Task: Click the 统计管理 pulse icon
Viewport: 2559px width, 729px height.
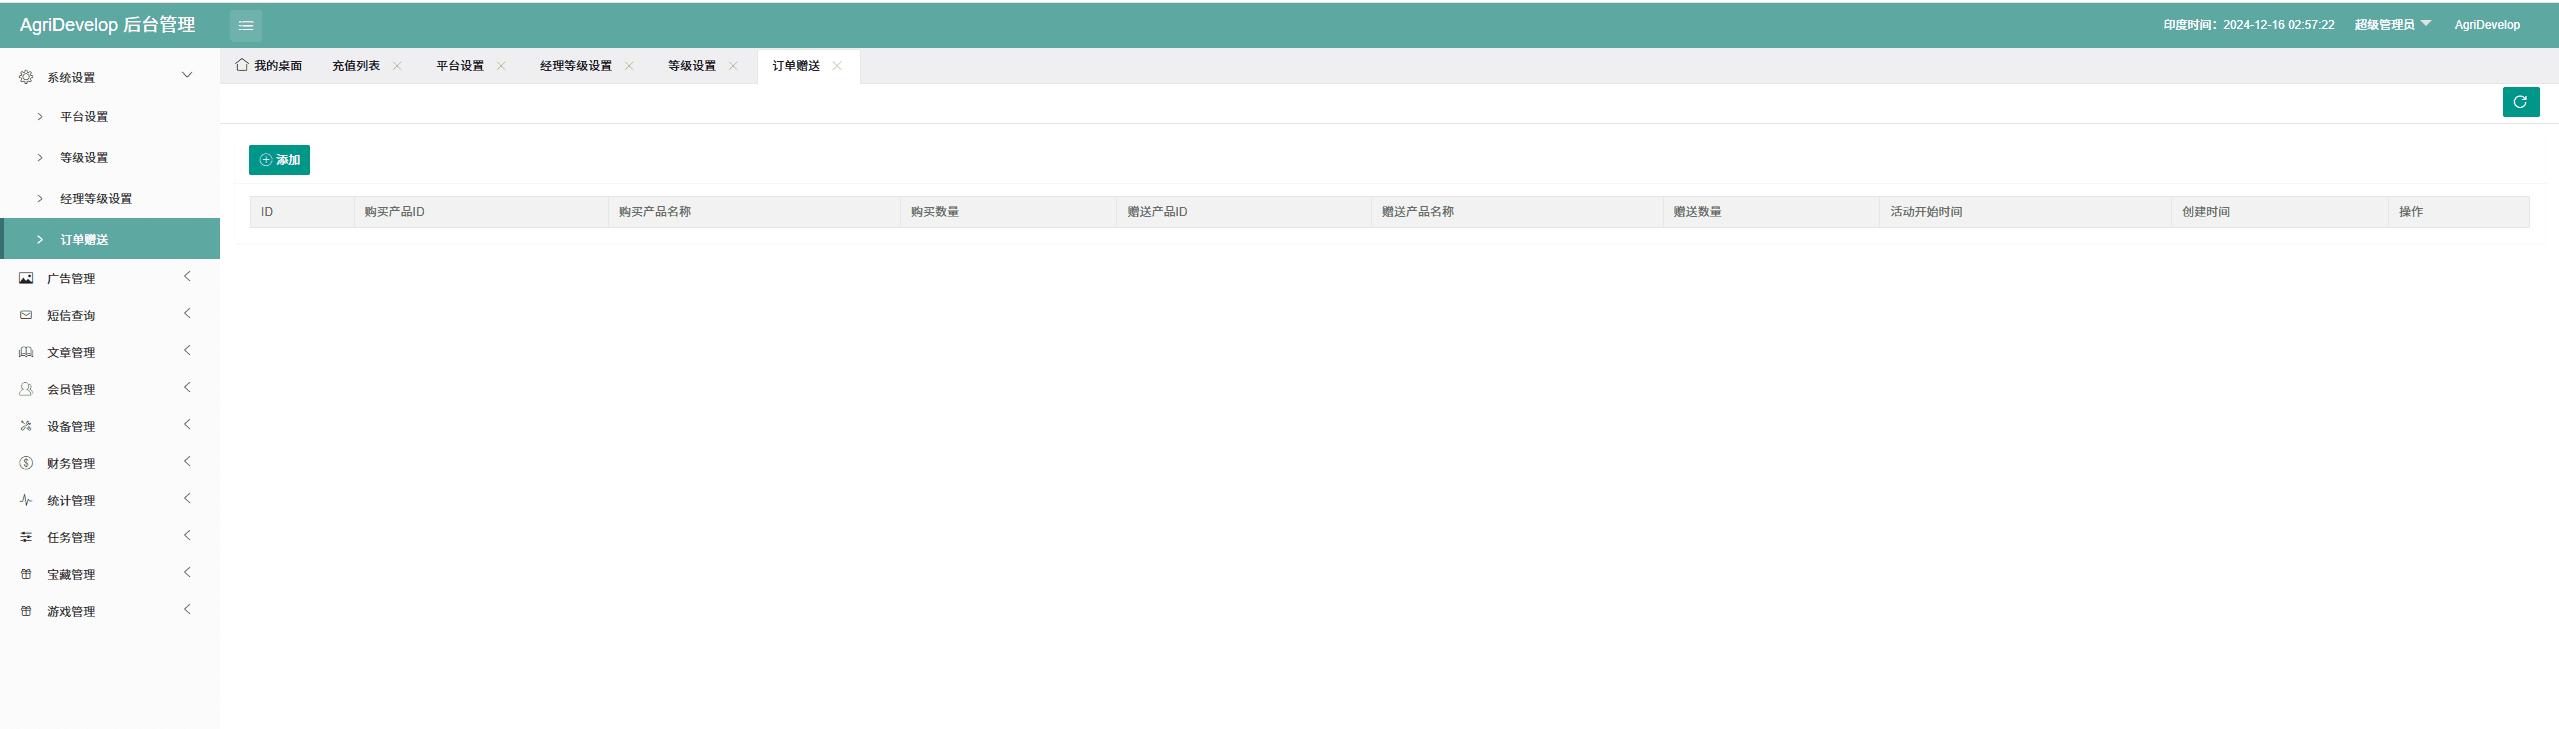Action: 26,500
